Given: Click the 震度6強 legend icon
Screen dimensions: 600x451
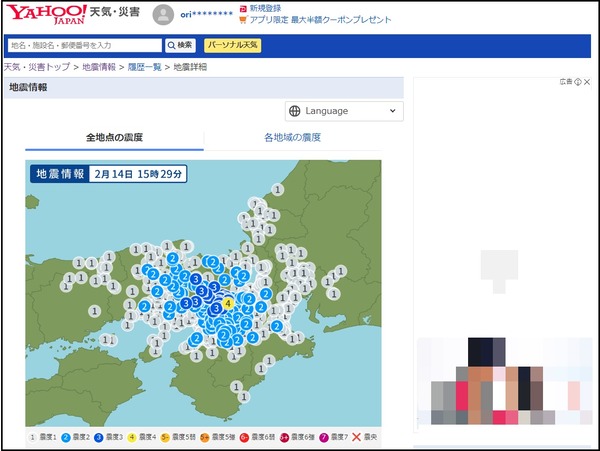Looking at the screenshot, I should pos(284,437).
